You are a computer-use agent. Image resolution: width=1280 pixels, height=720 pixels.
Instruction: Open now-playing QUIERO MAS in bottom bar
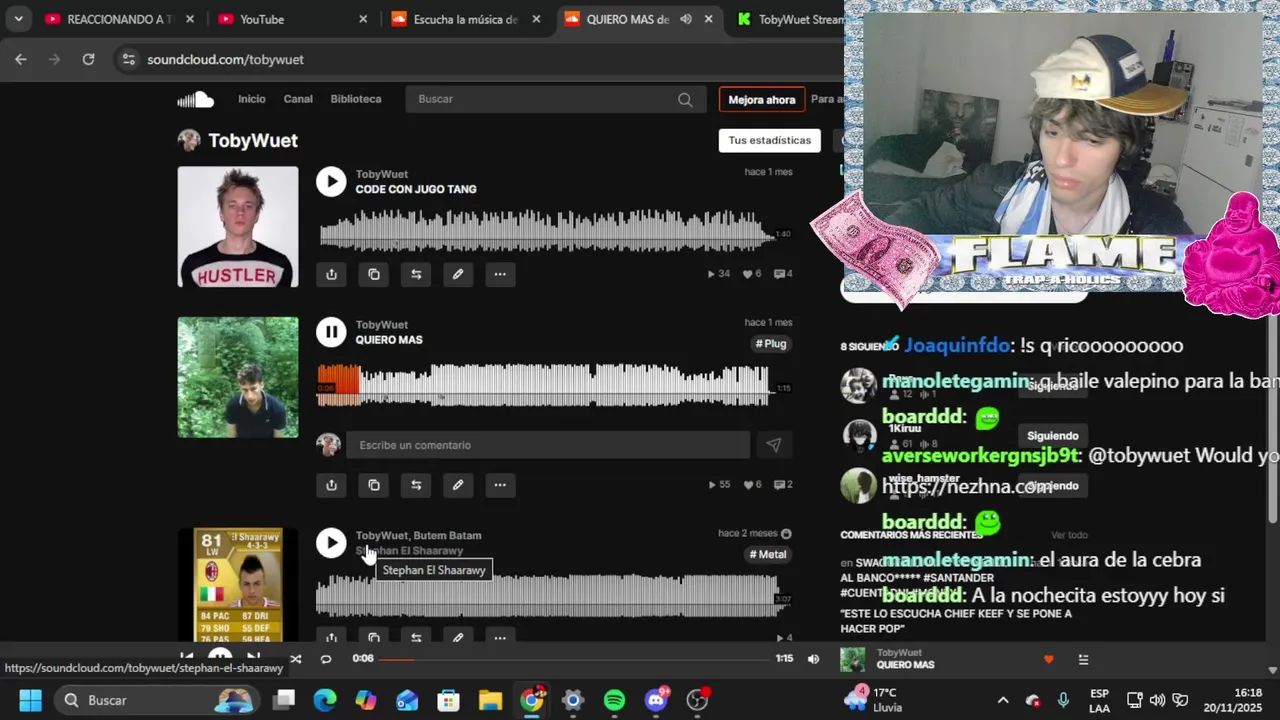(905, 665)
